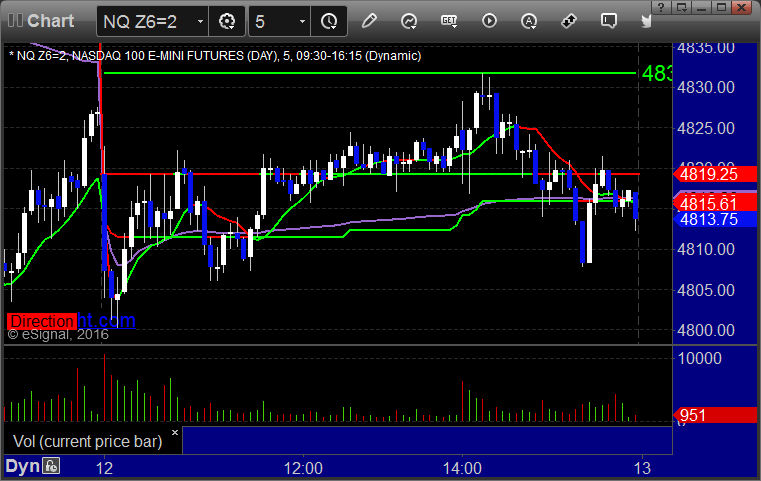Click the interval field showing 5

280,21
